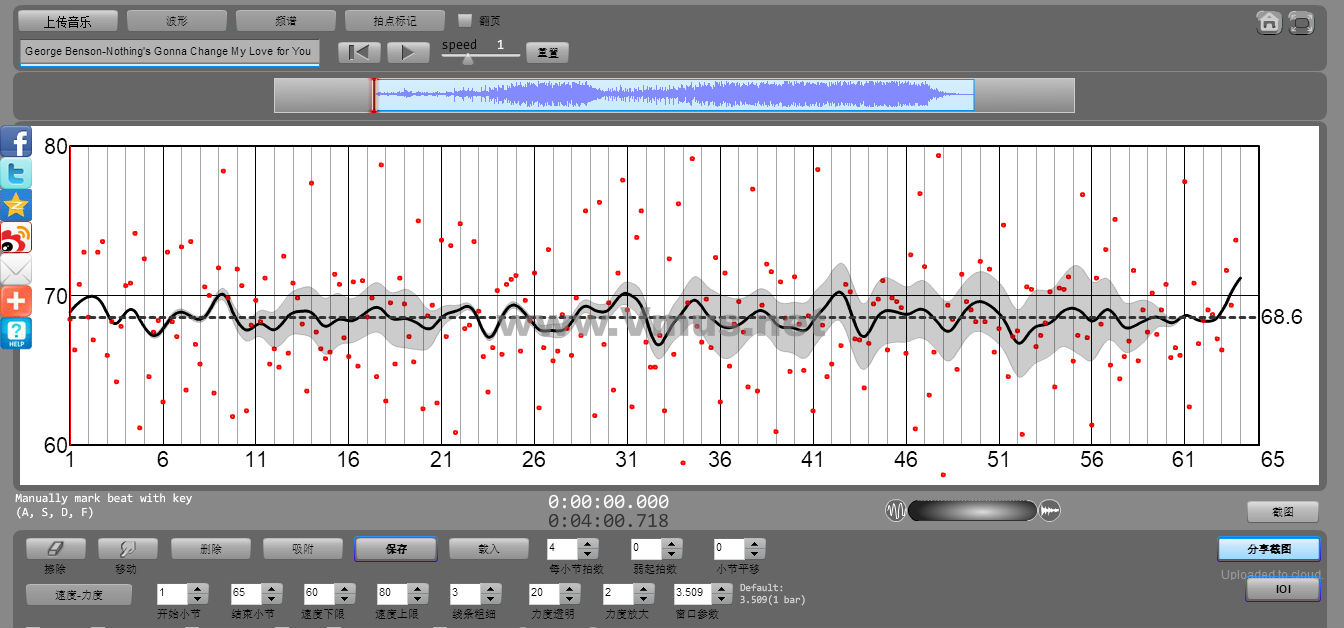This screenshot has width=1344, height=628.
Task: Rewind playback to the start
Action: point(359,52)
